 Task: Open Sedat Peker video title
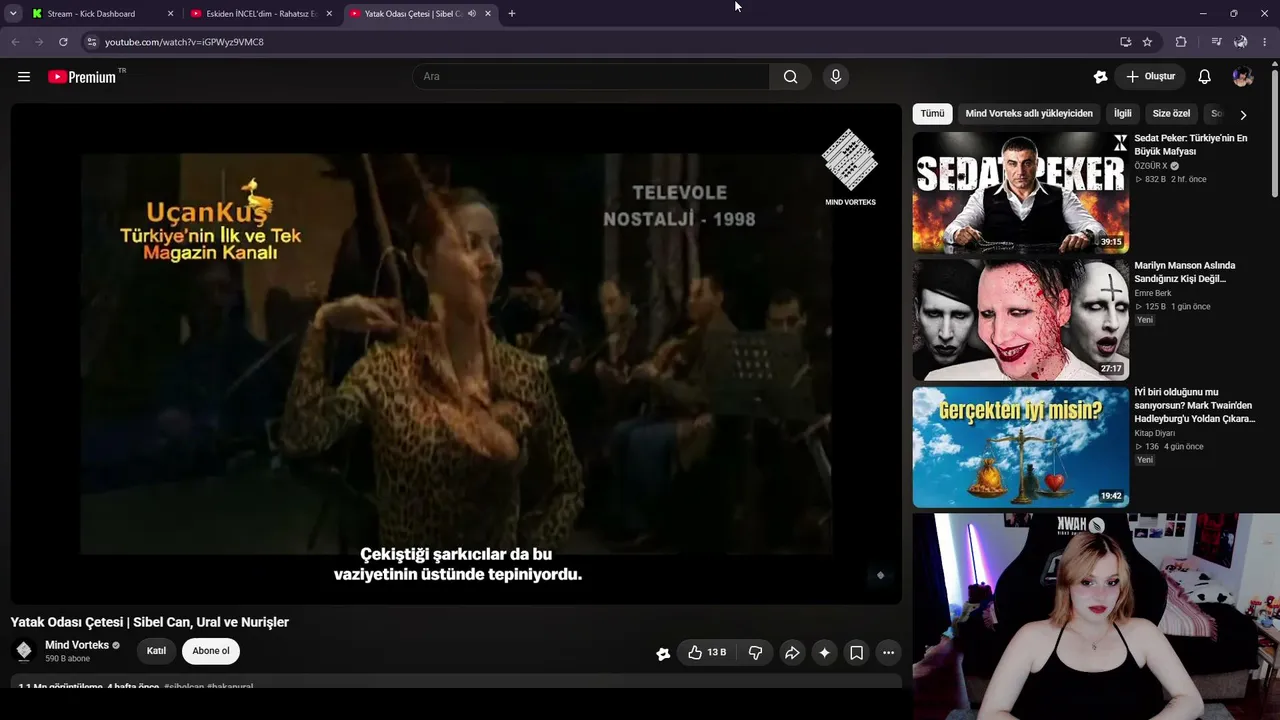[x=1191, y=145]
